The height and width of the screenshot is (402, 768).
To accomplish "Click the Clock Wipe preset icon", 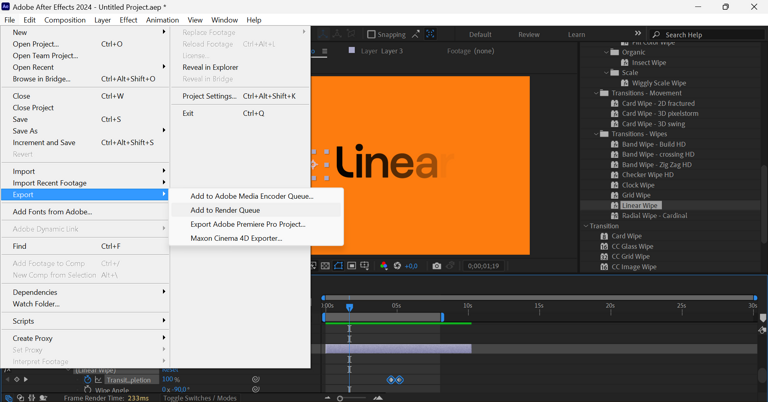I will pyautogui.click(x=615, y=185).
